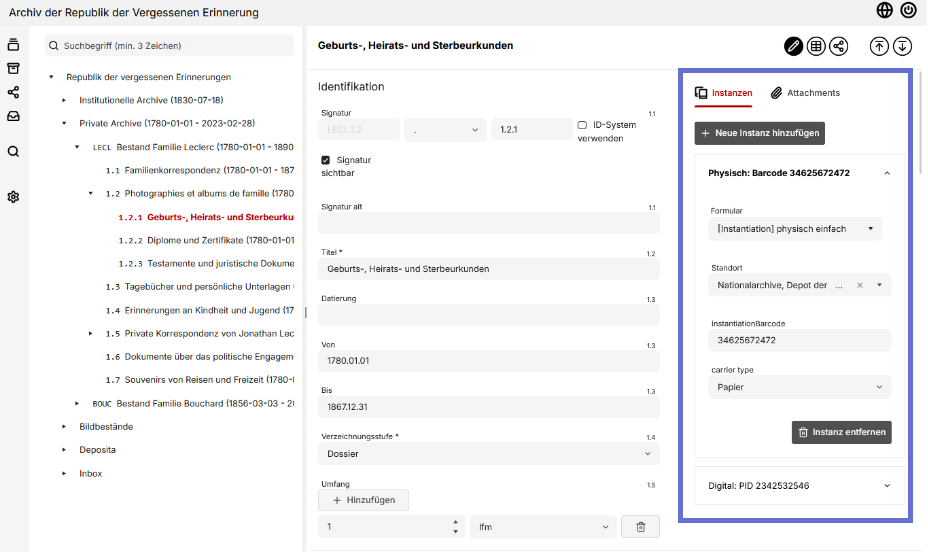Open the Signatur separator dropdown
Image resolution: width=928 pixels, height=552 pixels.
click(445, 130)
